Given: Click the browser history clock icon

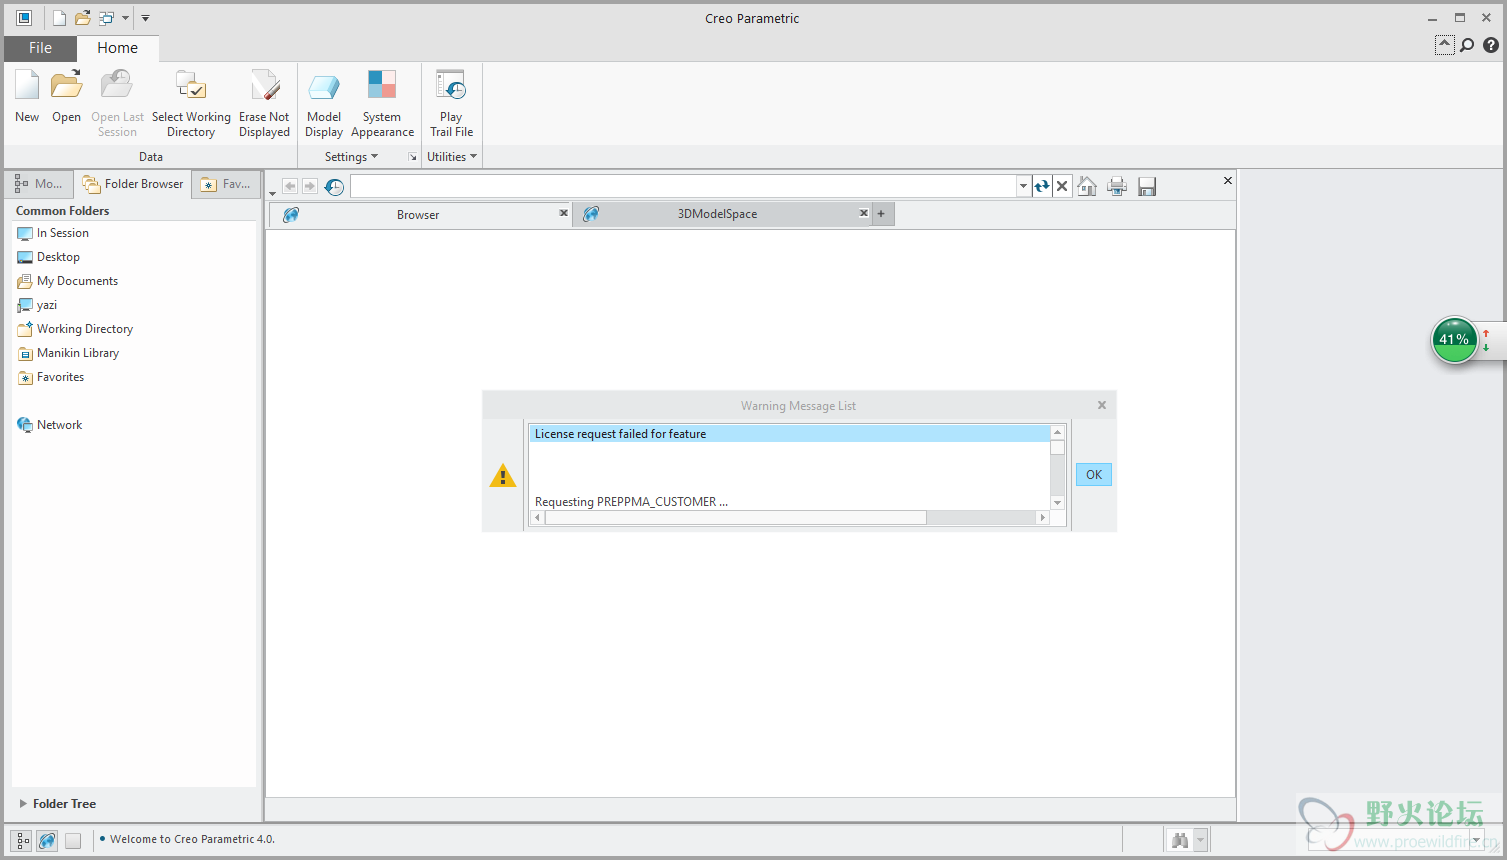Looking at the screenshot, I should pos(334,187).
